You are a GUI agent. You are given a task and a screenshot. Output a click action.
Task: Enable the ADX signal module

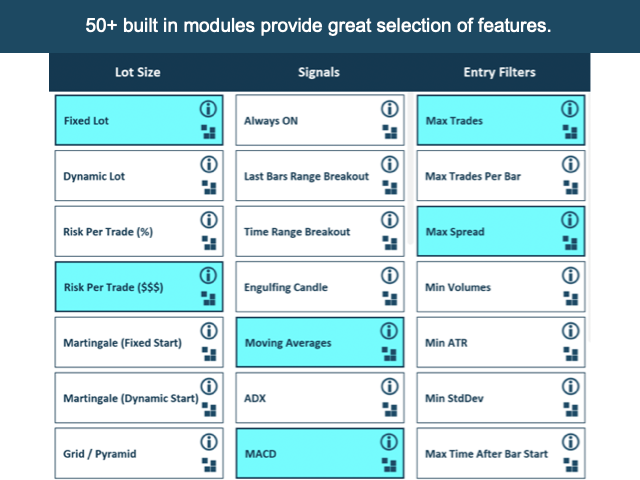[x=320, y=398]
